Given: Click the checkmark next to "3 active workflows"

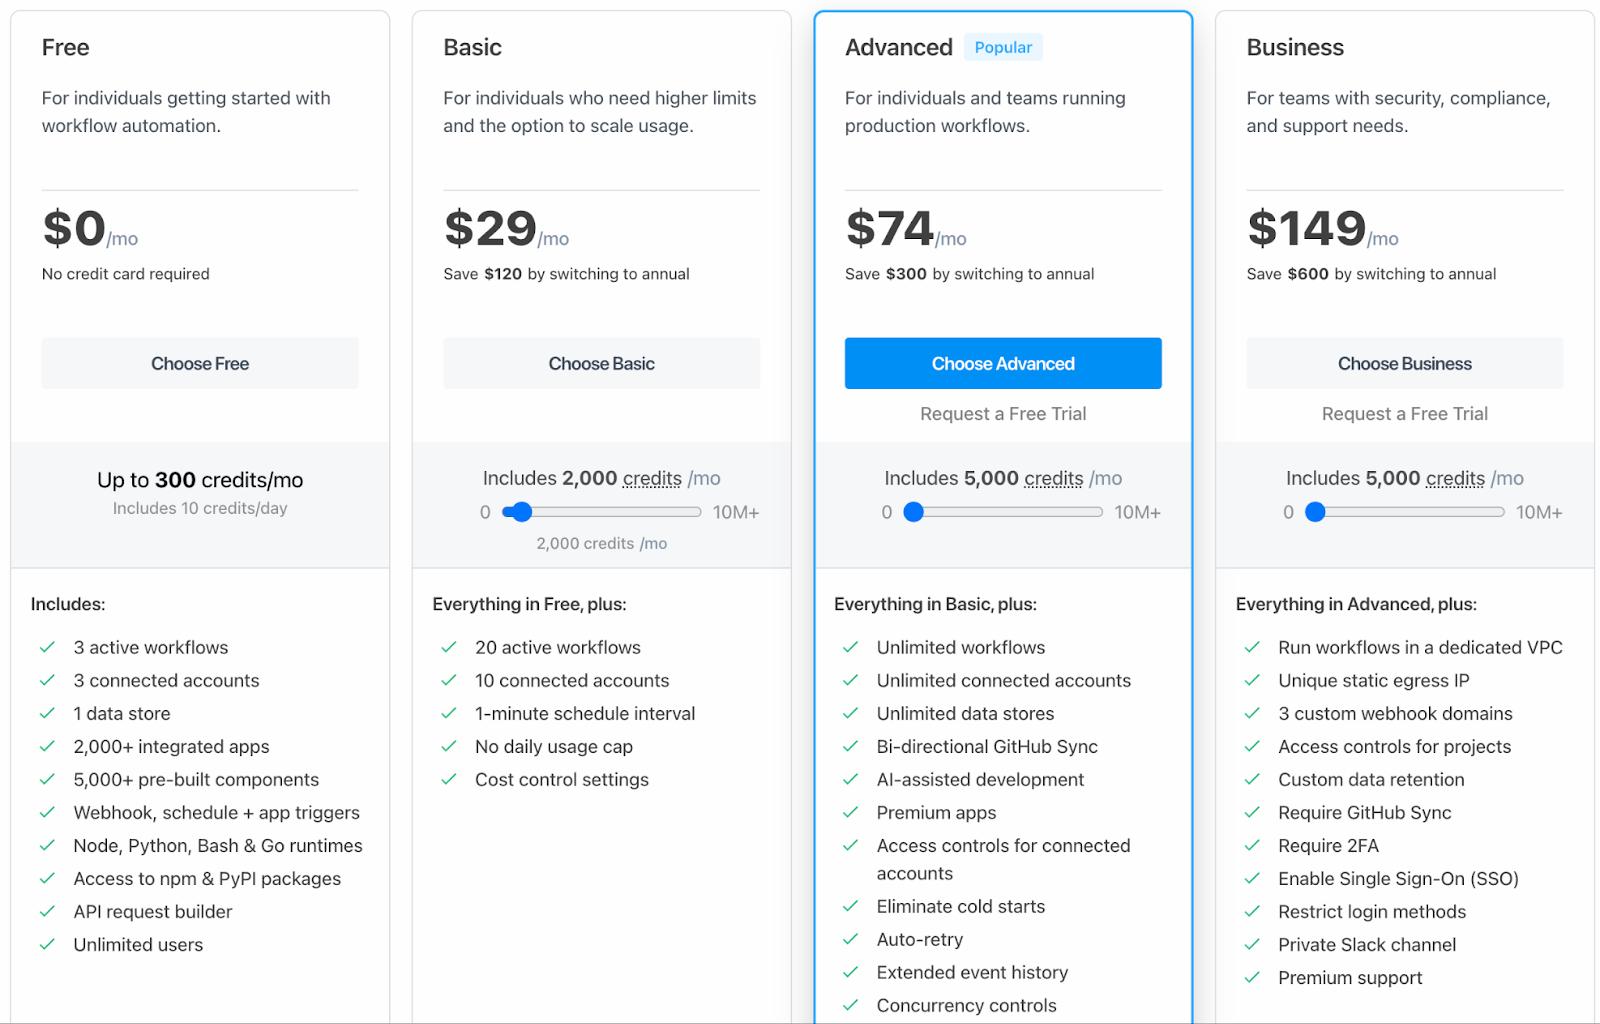Looking at the screenshot, I should coord(47,647).
